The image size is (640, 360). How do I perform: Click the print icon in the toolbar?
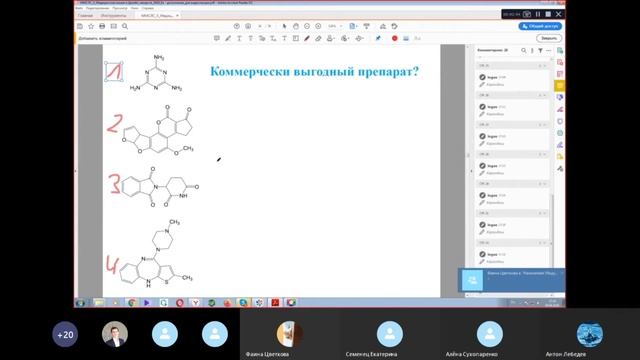click(102, 26)
